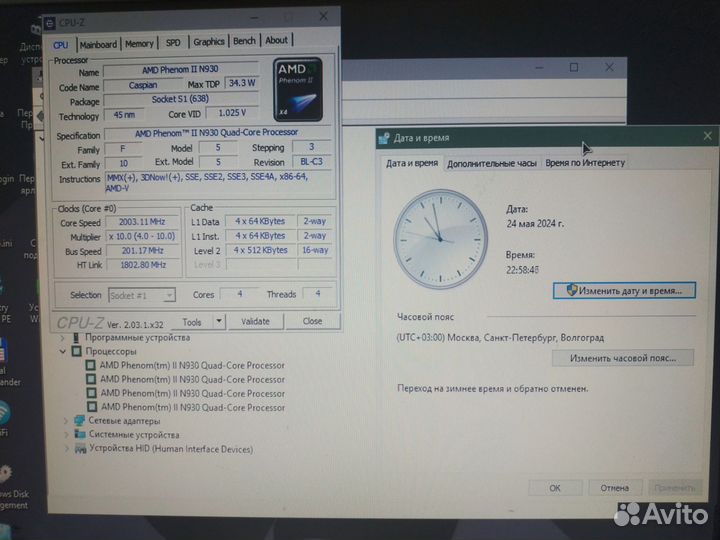Screen dimensions: 720x540
Task: Click the Max TDP value 34.3 W
Action: 242,83
